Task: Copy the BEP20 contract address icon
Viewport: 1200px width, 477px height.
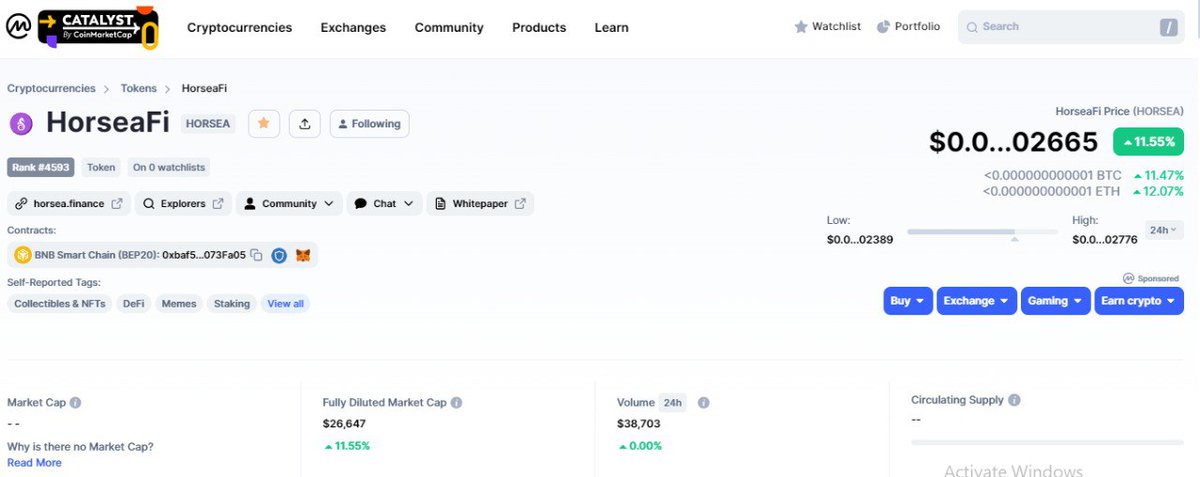Action: pos(257,255)
